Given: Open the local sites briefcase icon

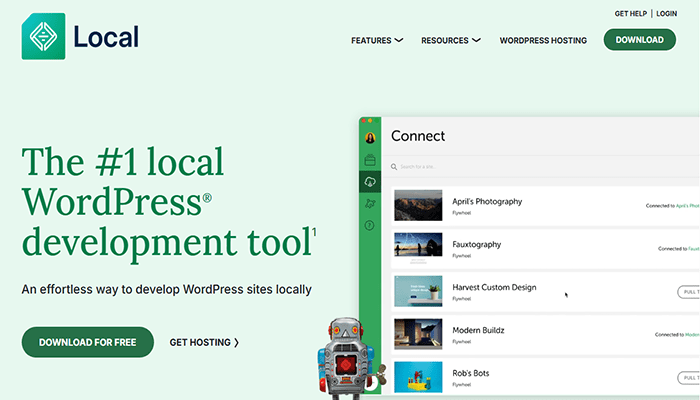Looking at the screenshot, I should pos(370,160).
